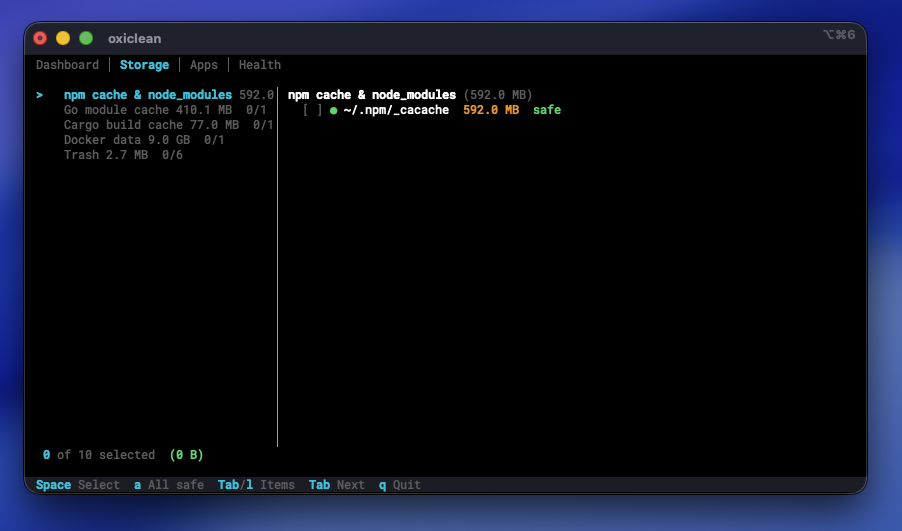Click the ⌥⌘6 shortcut indicator in title bar
The height and width of the screenshot is (531, 902).
(x=839, y=35)
